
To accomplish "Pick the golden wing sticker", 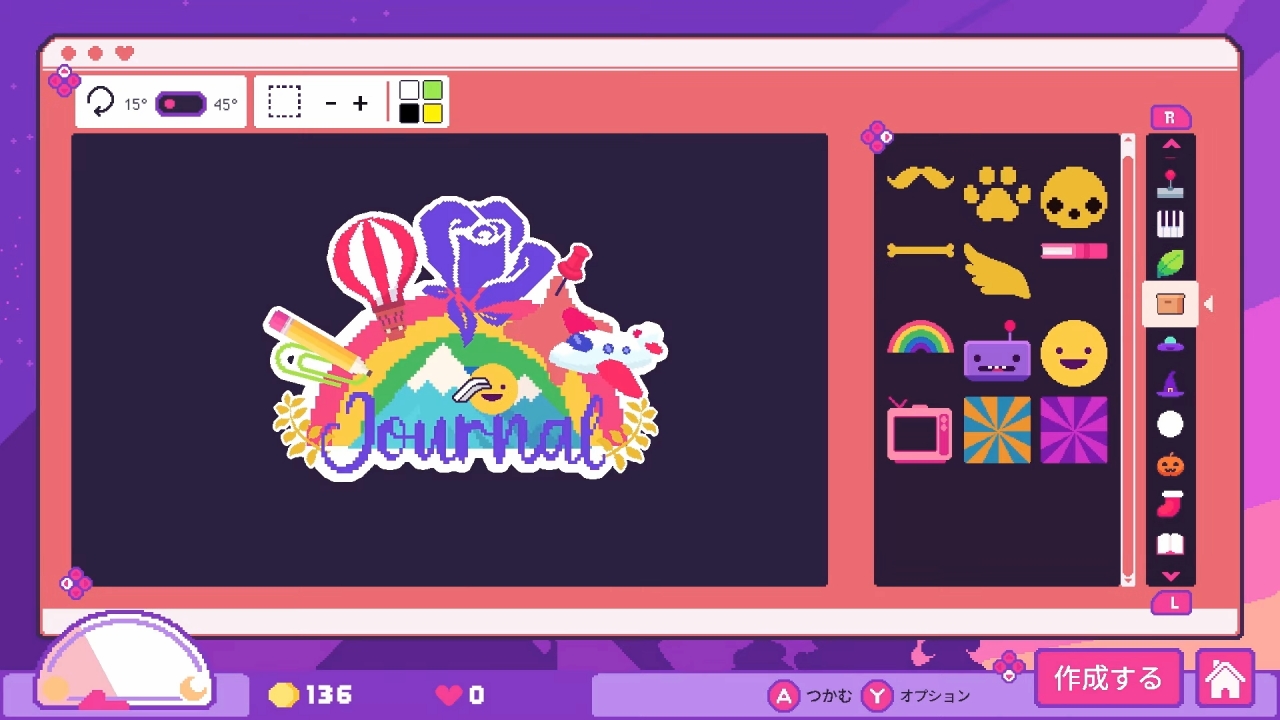I will coord(997,271).
